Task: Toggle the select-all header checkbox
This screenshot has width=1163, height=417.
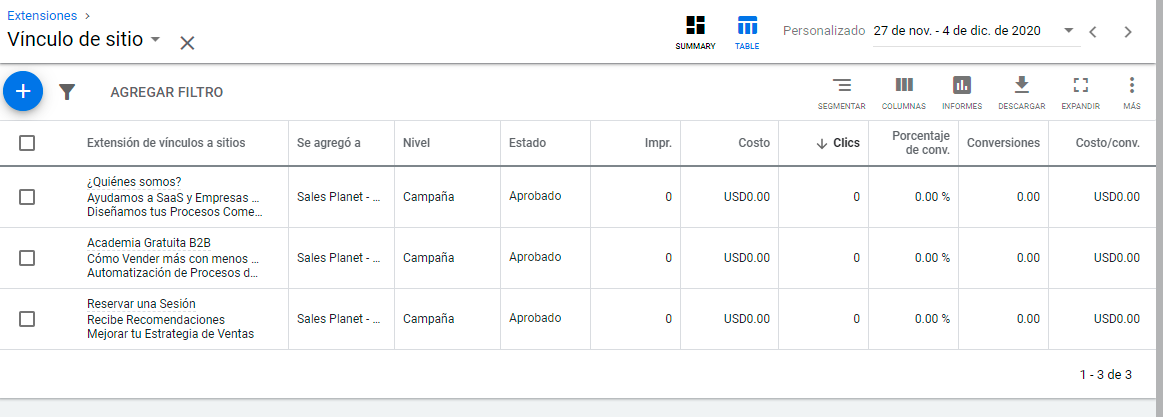Action: (x=27, y=143)
